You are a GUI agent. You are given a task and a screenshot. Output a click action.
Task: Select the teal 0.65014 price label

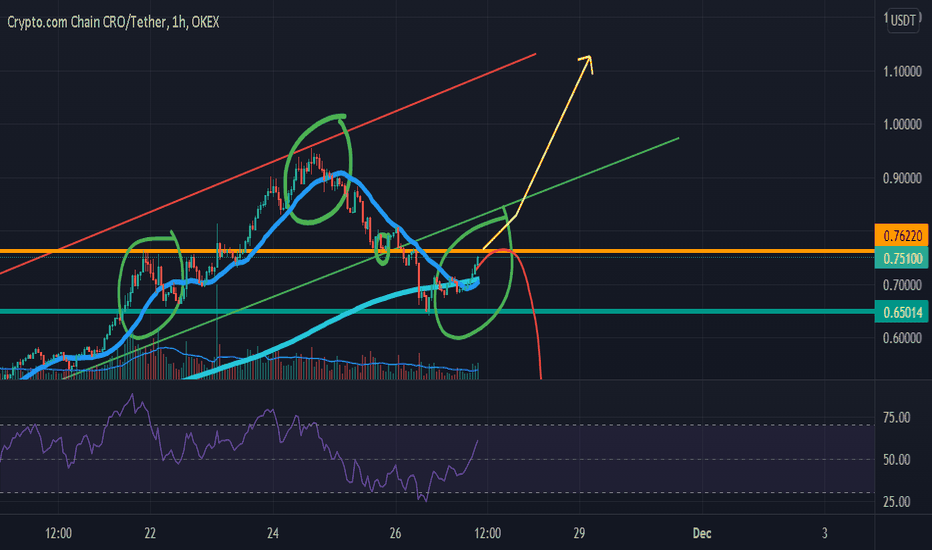pyautogui.click(x=902, y=312)
